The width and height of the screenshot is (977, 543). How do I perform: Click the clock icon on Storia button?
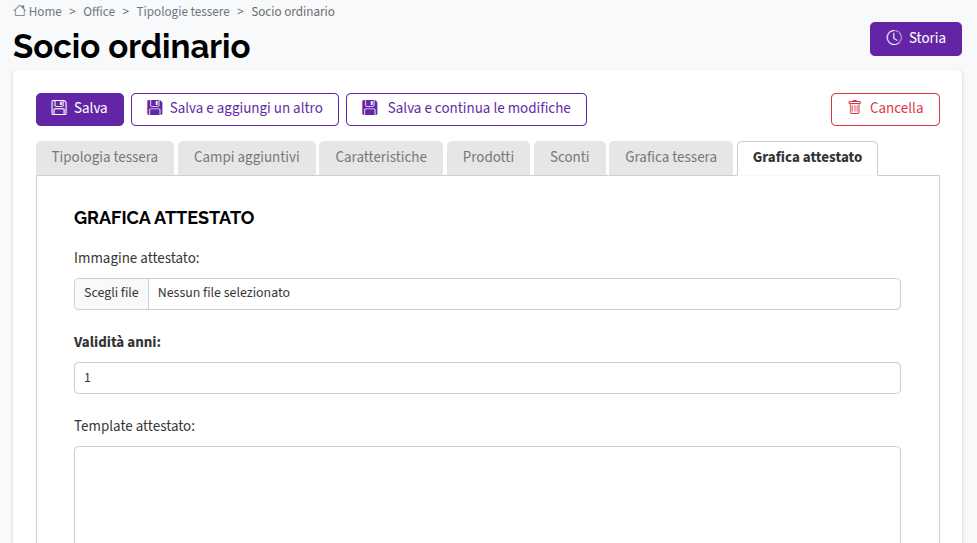click(x=894, y=37)
